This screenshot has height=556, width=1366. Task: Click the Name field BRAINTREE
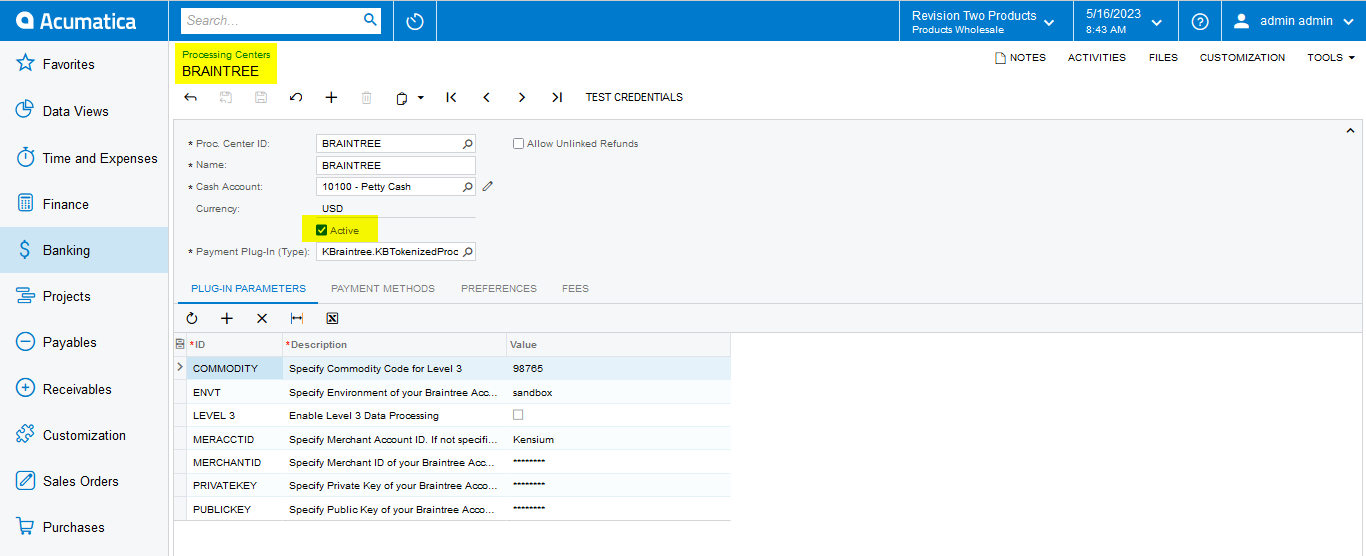pos(396,165)
